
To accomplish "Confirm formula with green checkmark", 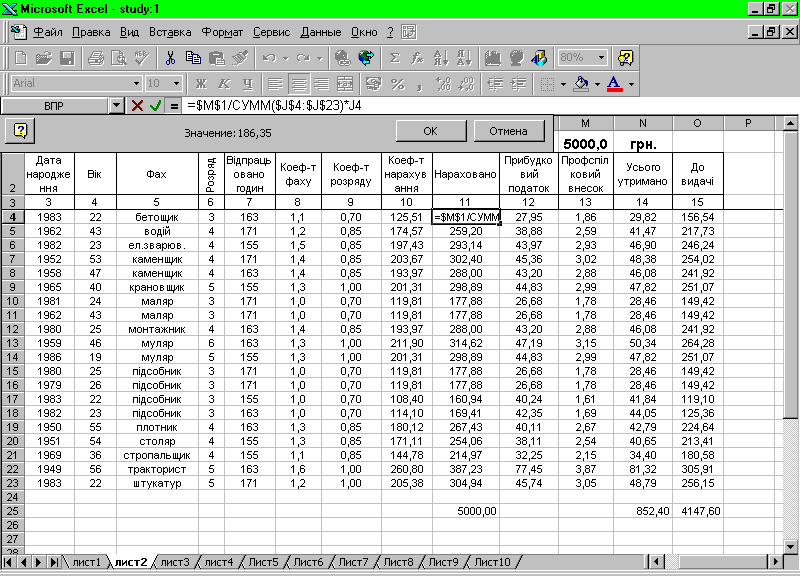I will [x=156, y=106].
